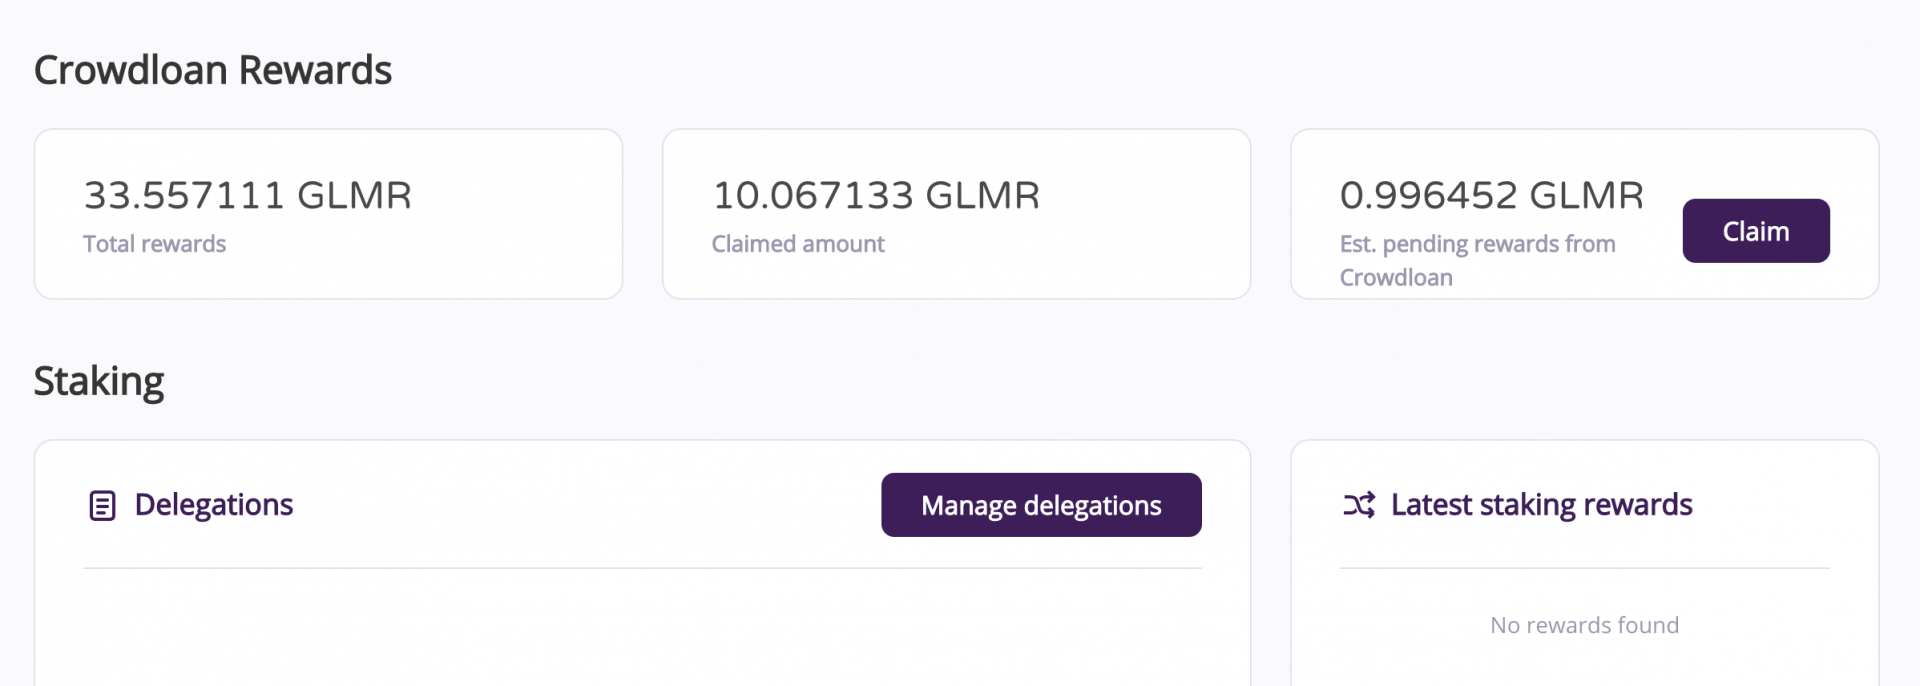Click the Claim button
Viewport: 1920px width, 686px height.
1756,230
